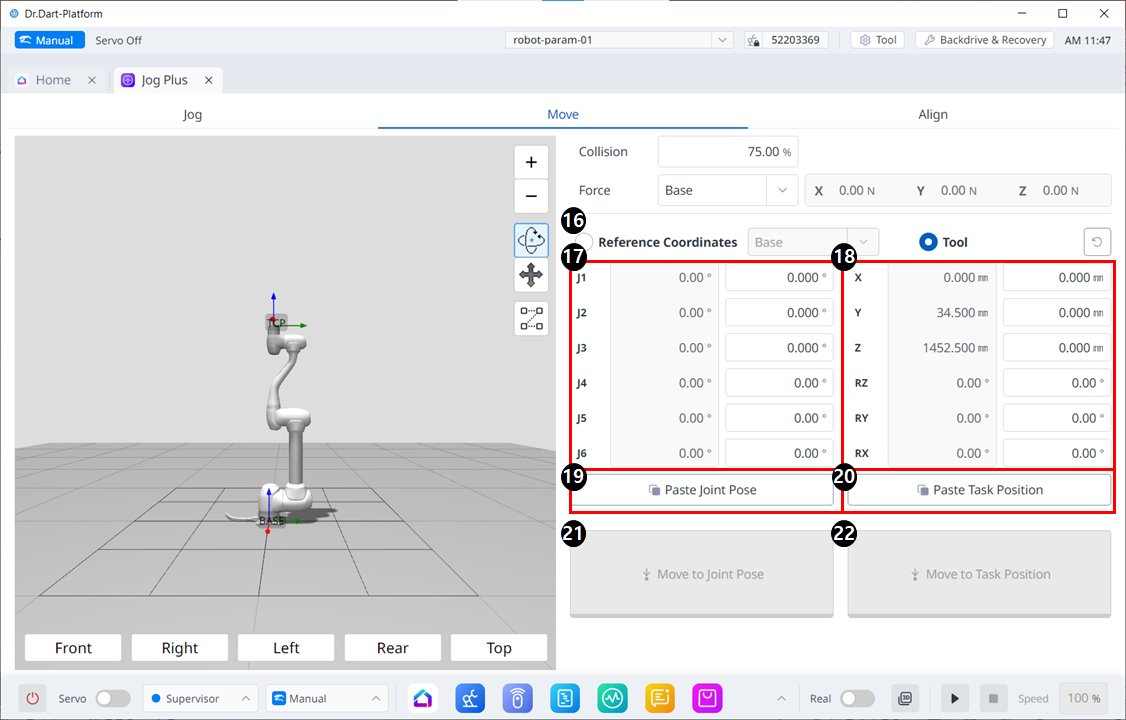Zoom out the 3D robot view
Screen dimensions: 1126x720
pyautogui.click(x=531, y=197)
